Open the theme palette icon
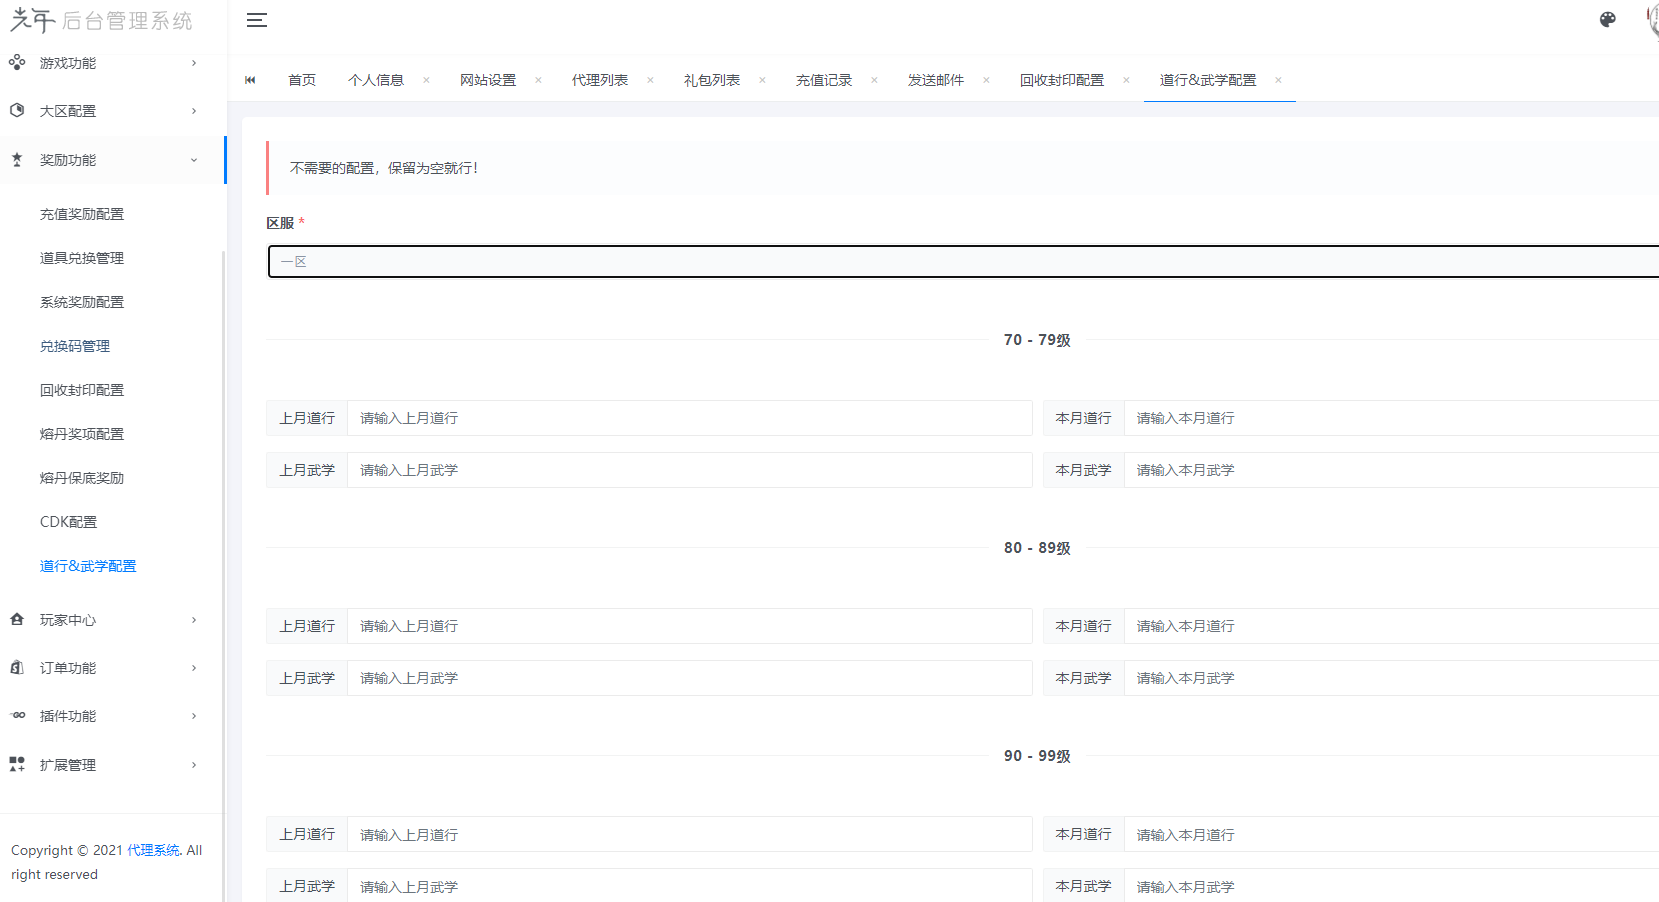This screenshot has height=902, width=1659. 1607,20
